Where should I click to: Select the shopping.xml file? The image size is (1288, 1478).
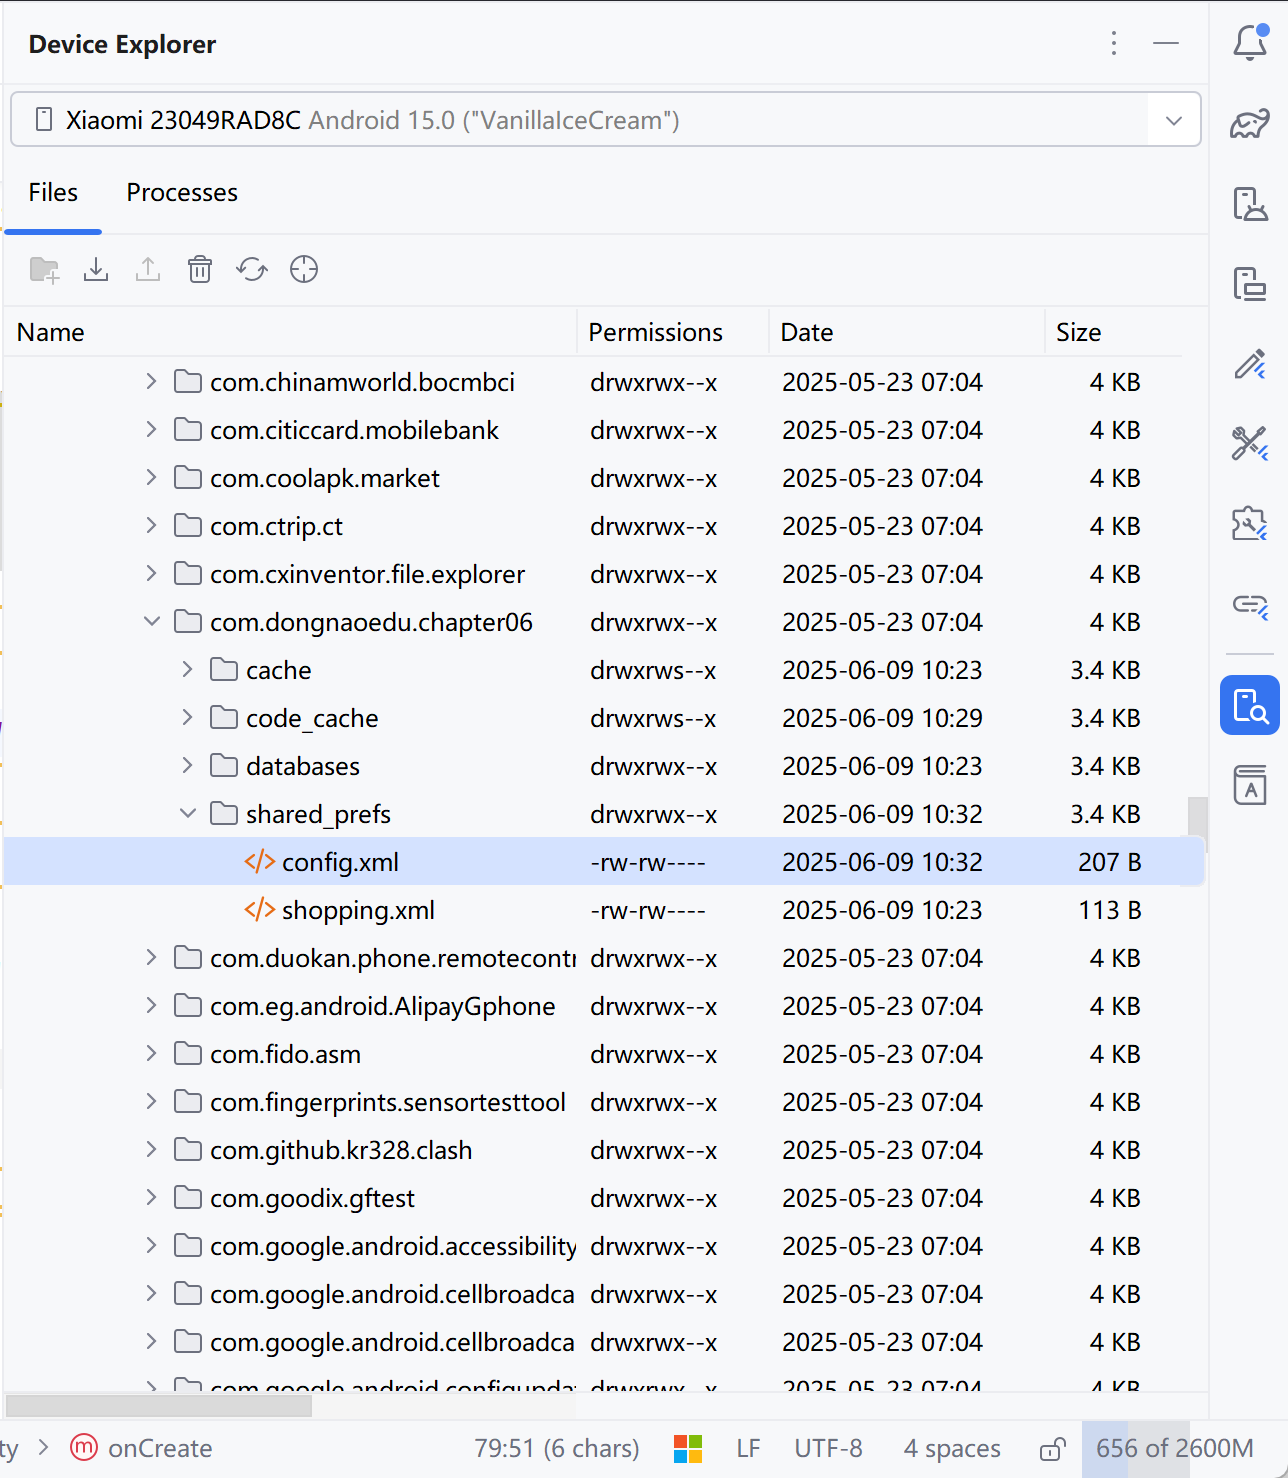pos(358,910)
